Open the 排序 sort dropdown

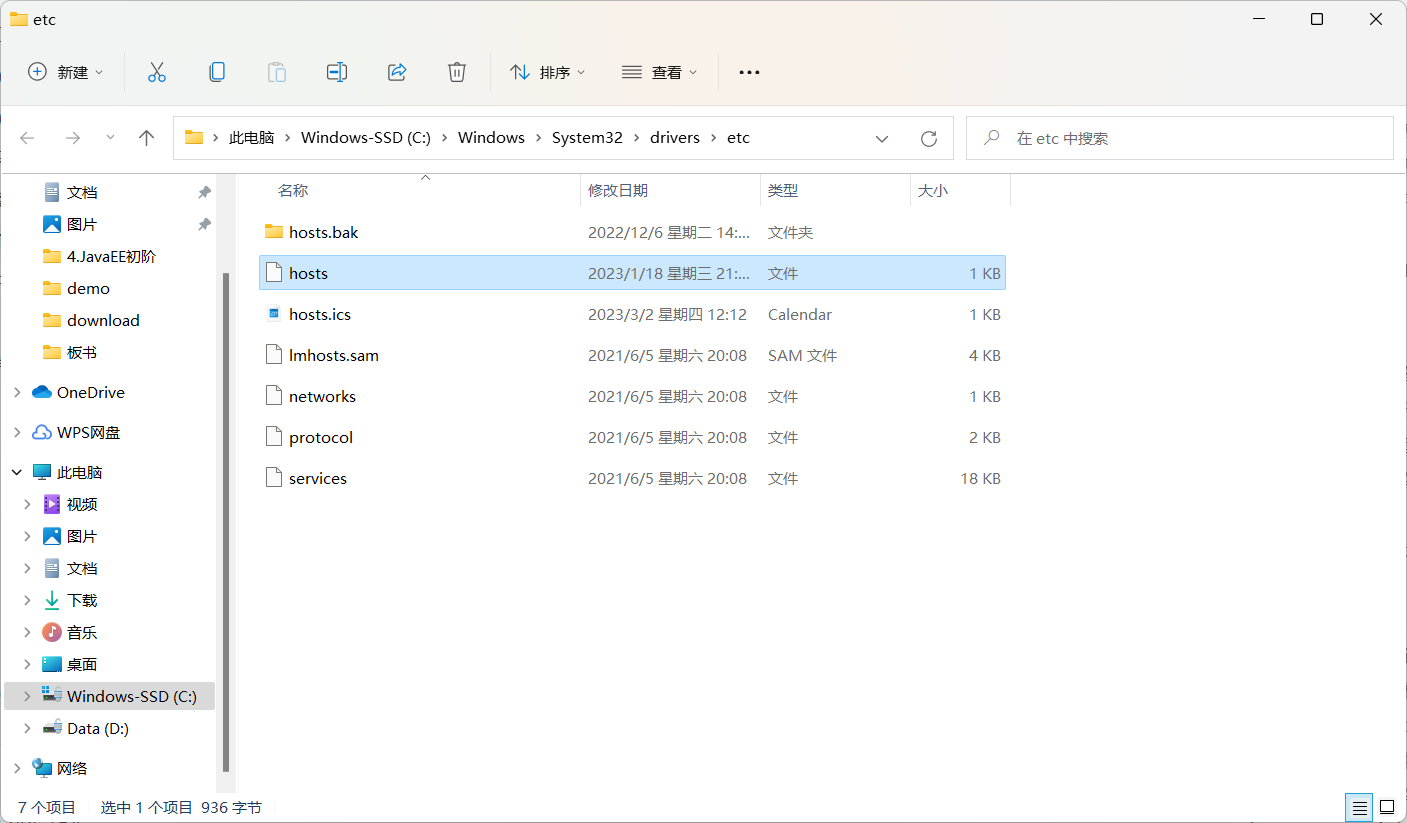[548, 72]
